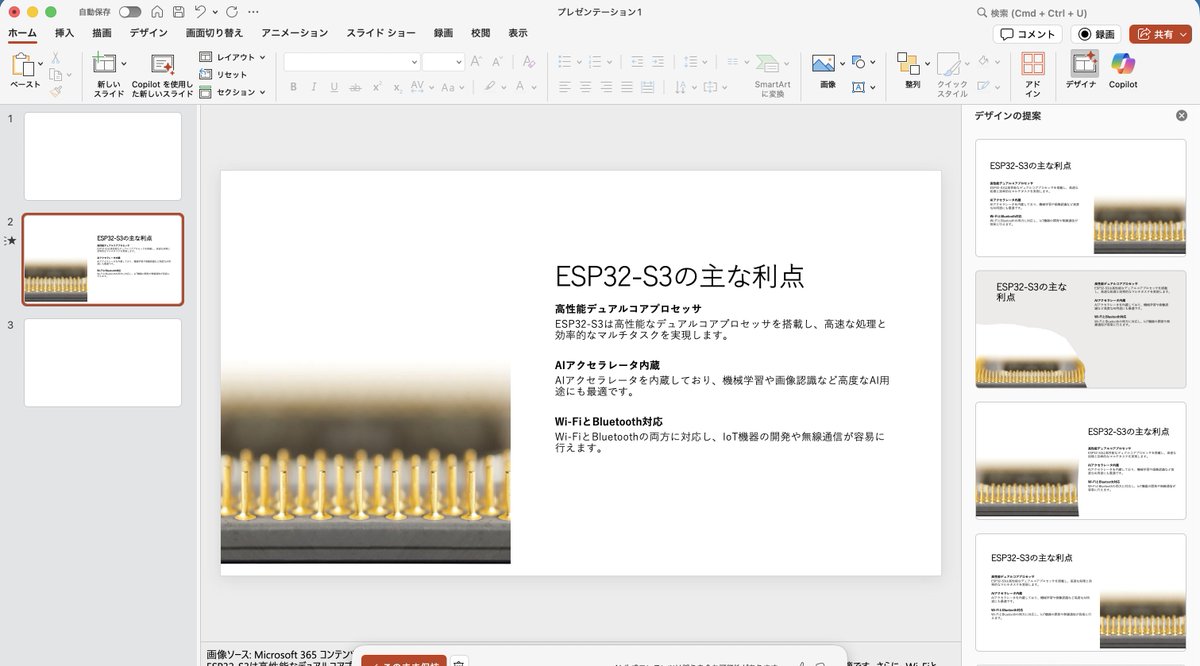Click the New Slide (新しいスライド) icon
Screen dimensions: 1200x666
(x=104, y=65)
